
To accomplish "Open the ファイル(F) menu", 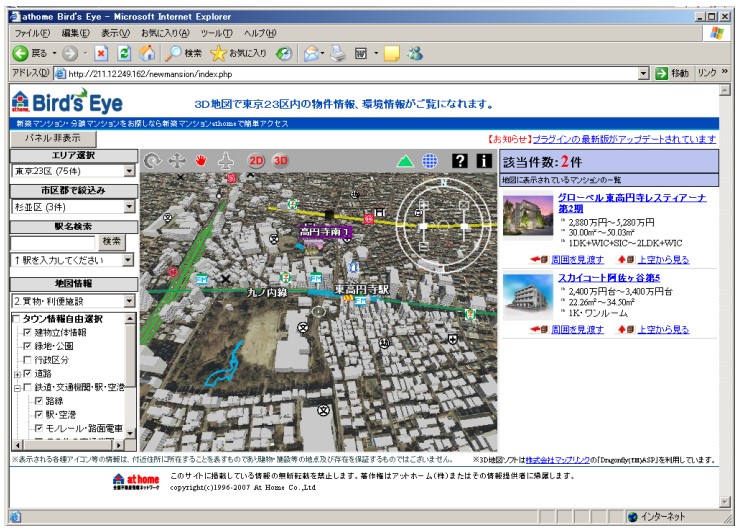I will point(32,33).
